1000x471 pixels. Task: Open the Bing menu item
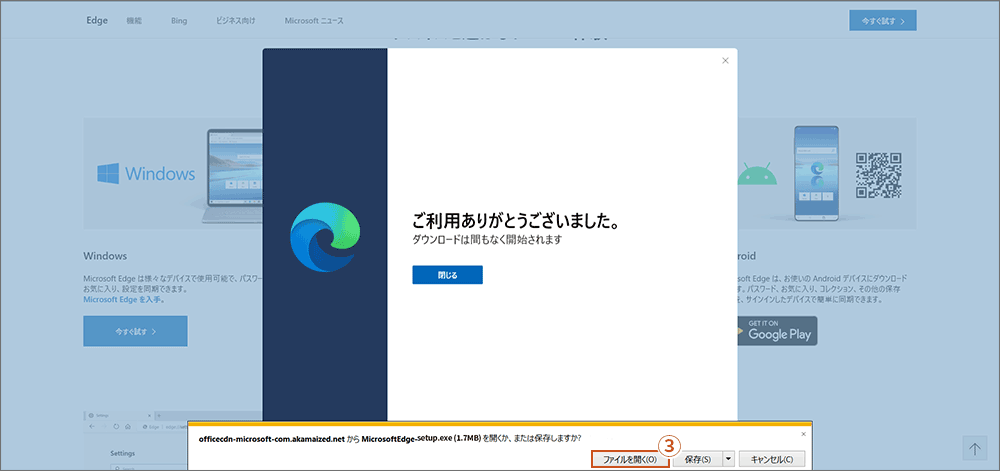[x=179, y=21]
